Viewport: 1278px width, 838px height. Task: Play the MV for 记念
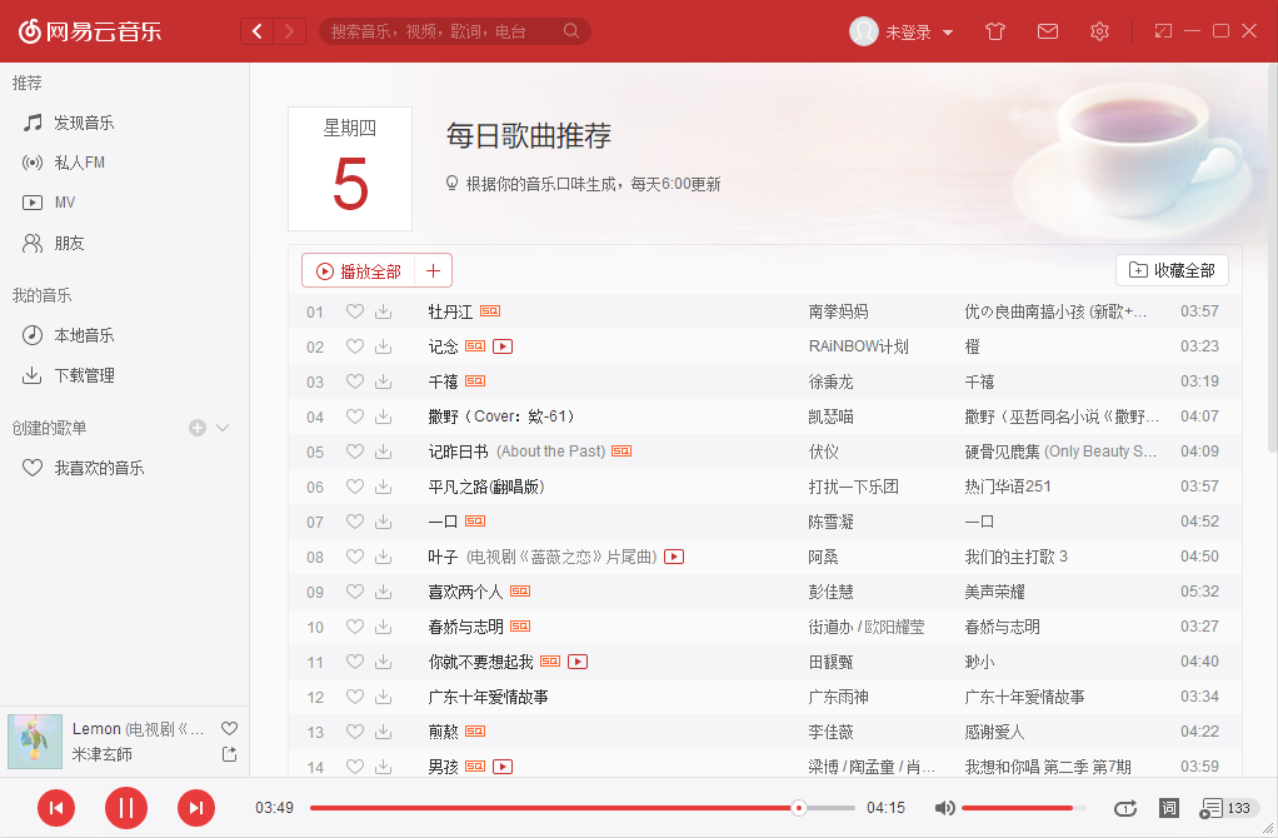[x=503, y=347]
